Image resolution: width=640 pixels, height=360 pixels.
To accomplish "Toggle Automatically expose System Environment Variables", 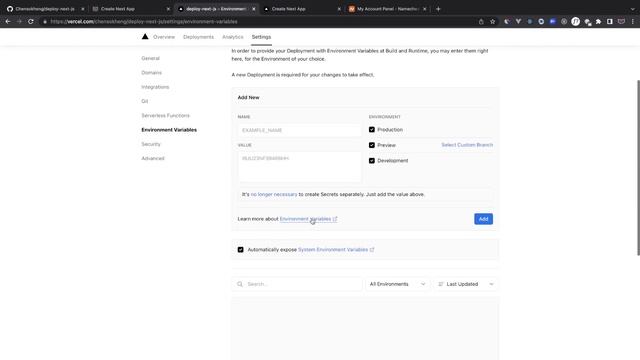I will point(240,249).
